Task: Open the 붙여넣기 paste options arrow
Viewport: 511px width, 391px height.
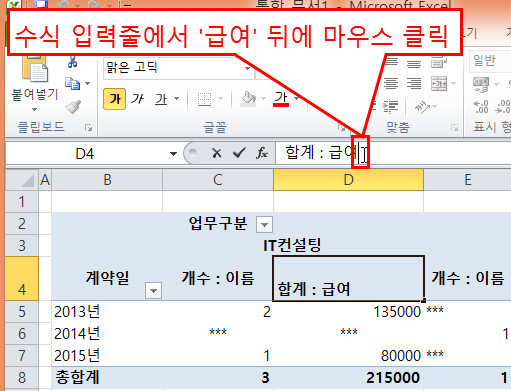Action: click(x=34, y=109)
